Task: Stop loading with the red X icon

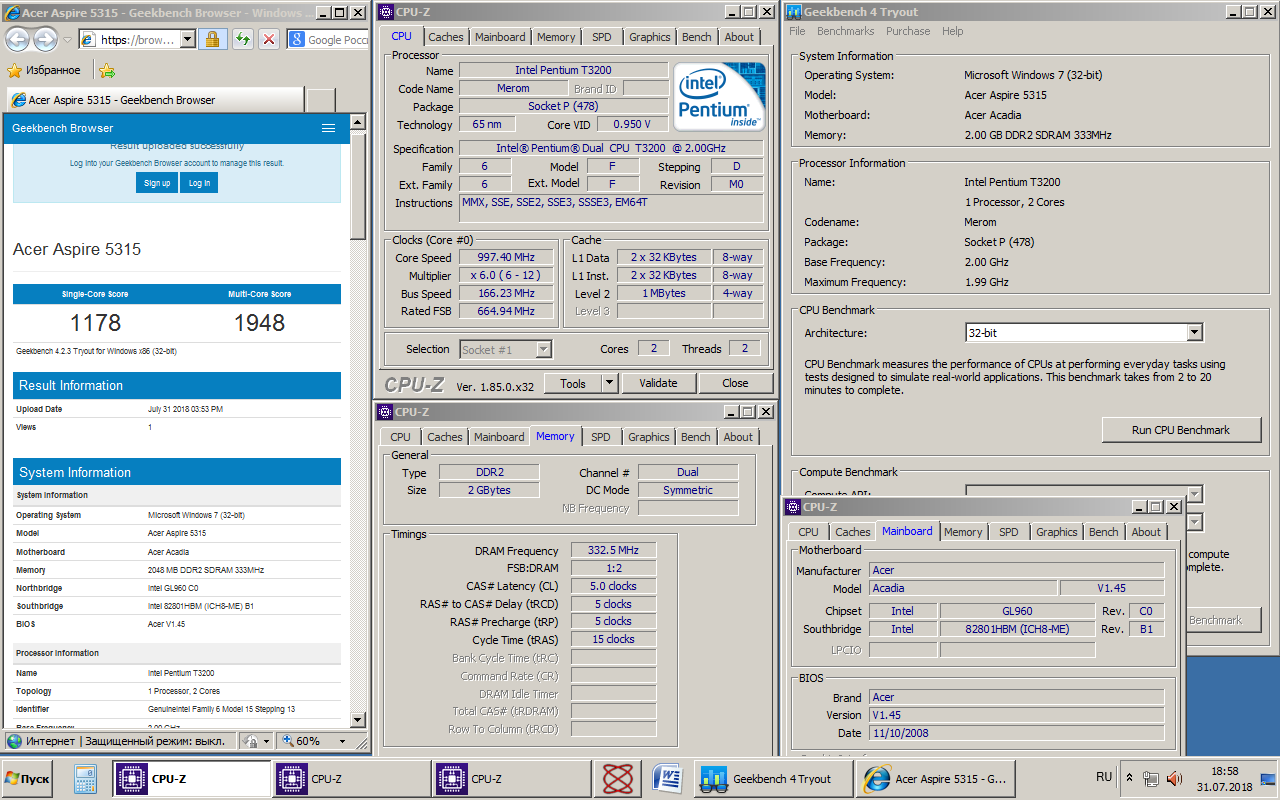Action: [268, 39]
